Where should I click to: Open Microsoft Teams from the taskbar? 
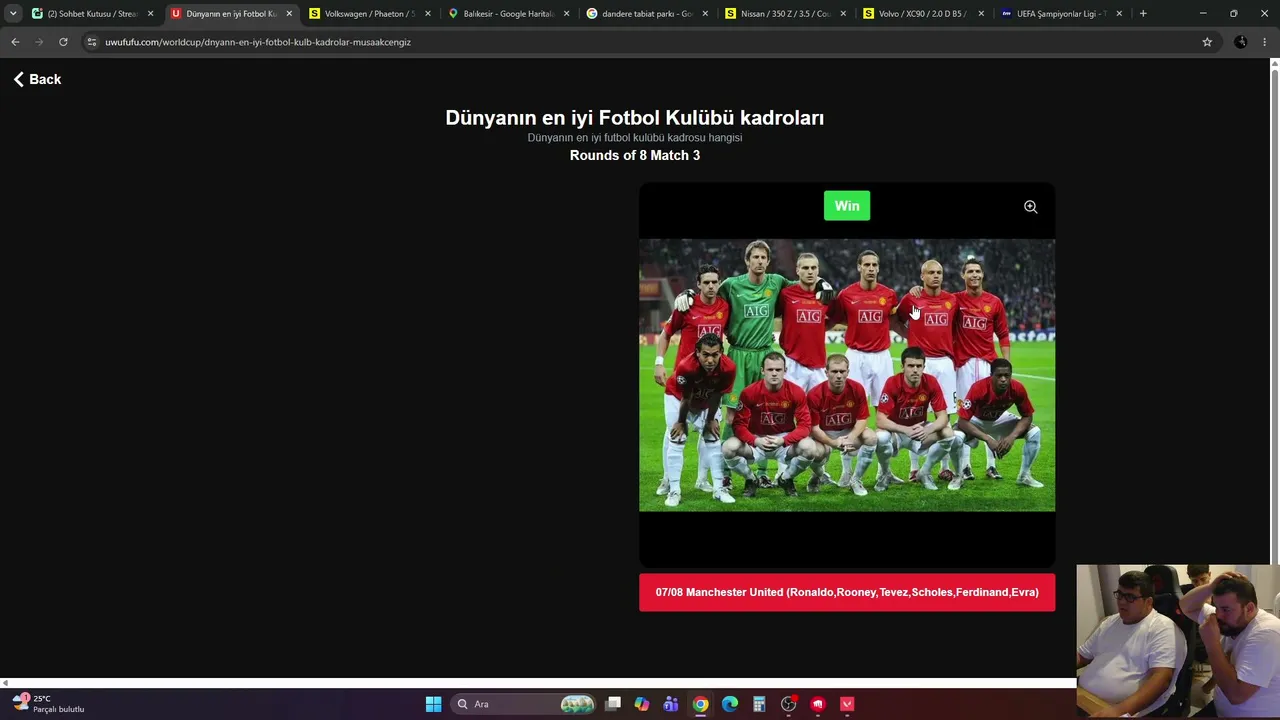[671, 704]
